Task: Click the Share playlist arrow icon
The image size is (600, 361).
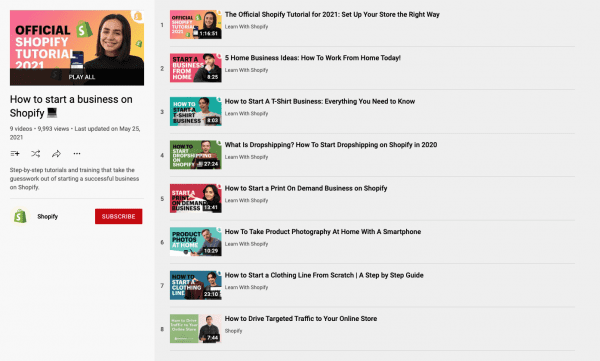Action: pyautogui.click(x=56, y=154)
